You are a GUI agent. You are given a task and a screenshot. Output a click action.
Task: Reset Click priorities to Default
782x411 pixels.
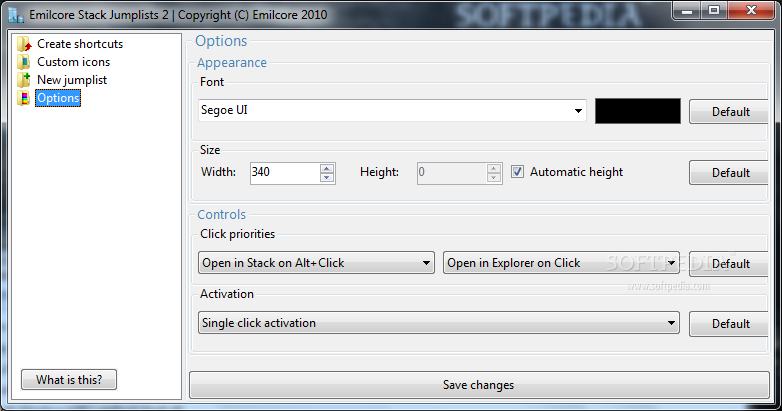click(x=730, y=264)
